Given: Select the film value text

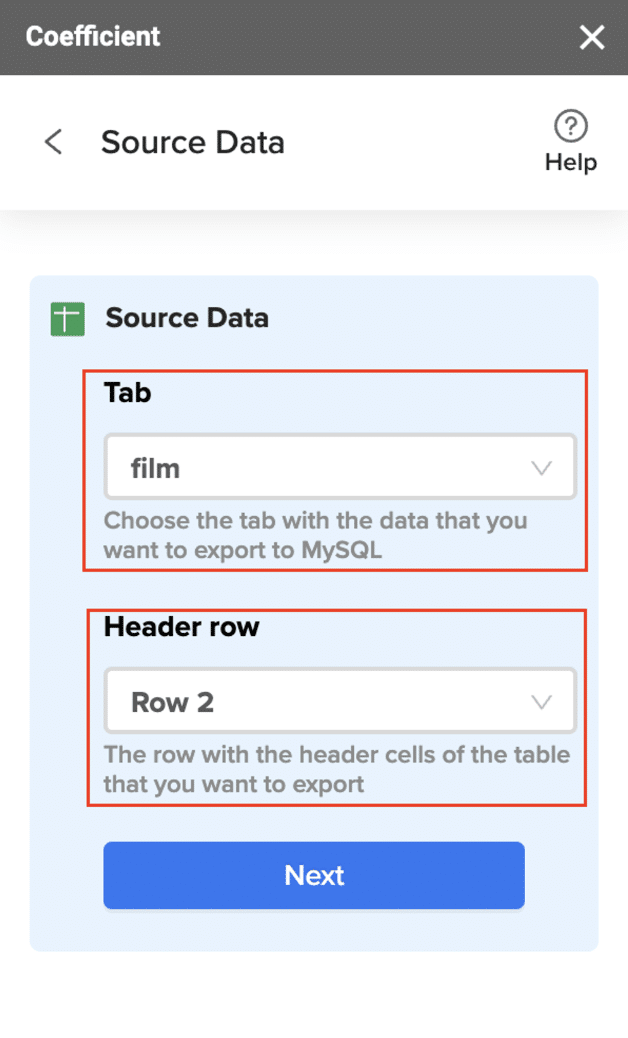Looking at the screenshot, I should (x=155, y=468).
